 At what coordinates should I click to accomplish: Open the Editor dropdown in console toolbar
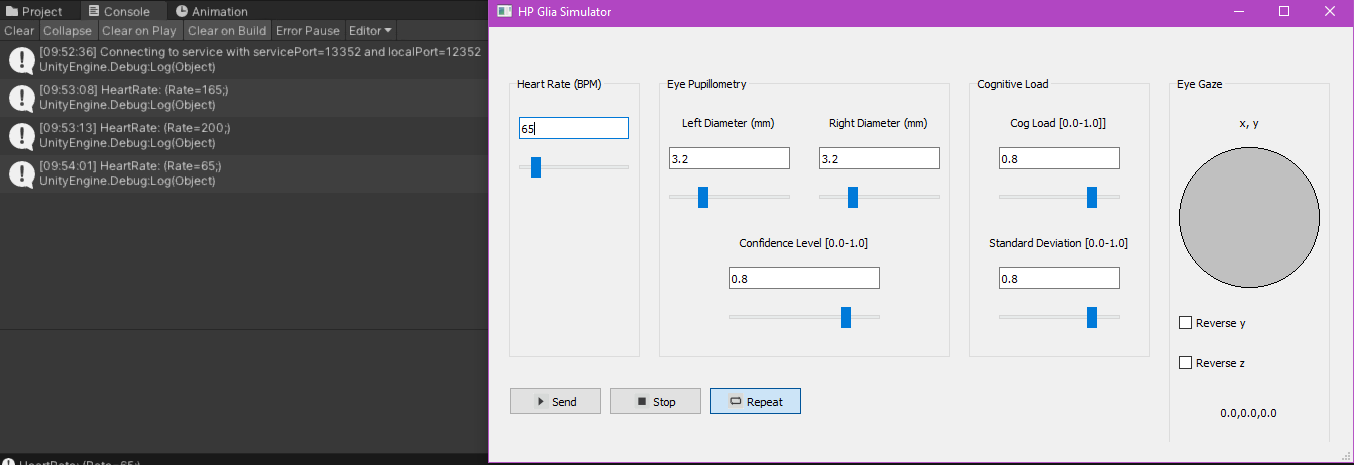[x=370, y=31]
